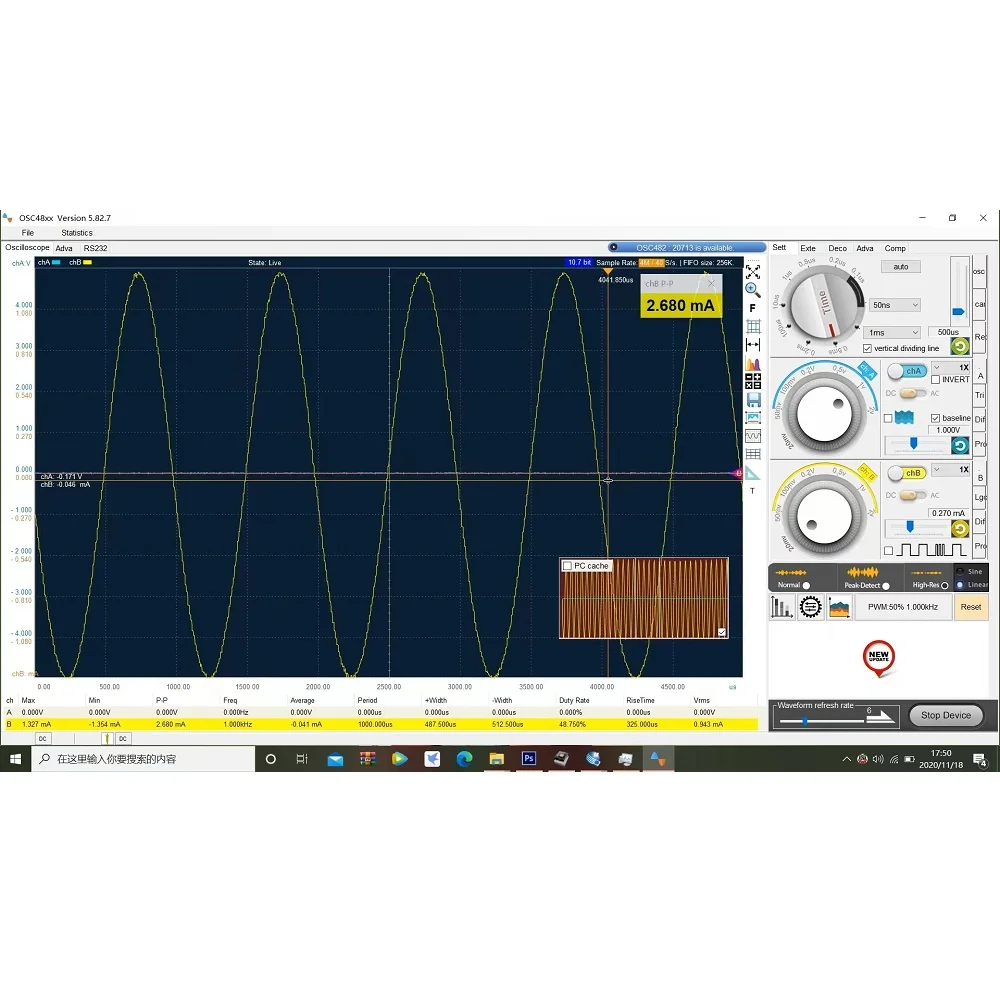Switch chA DC/AC coupling toggle
Image resolution: width=1000 pixels, height=1000 pixels.
point(913,393)
